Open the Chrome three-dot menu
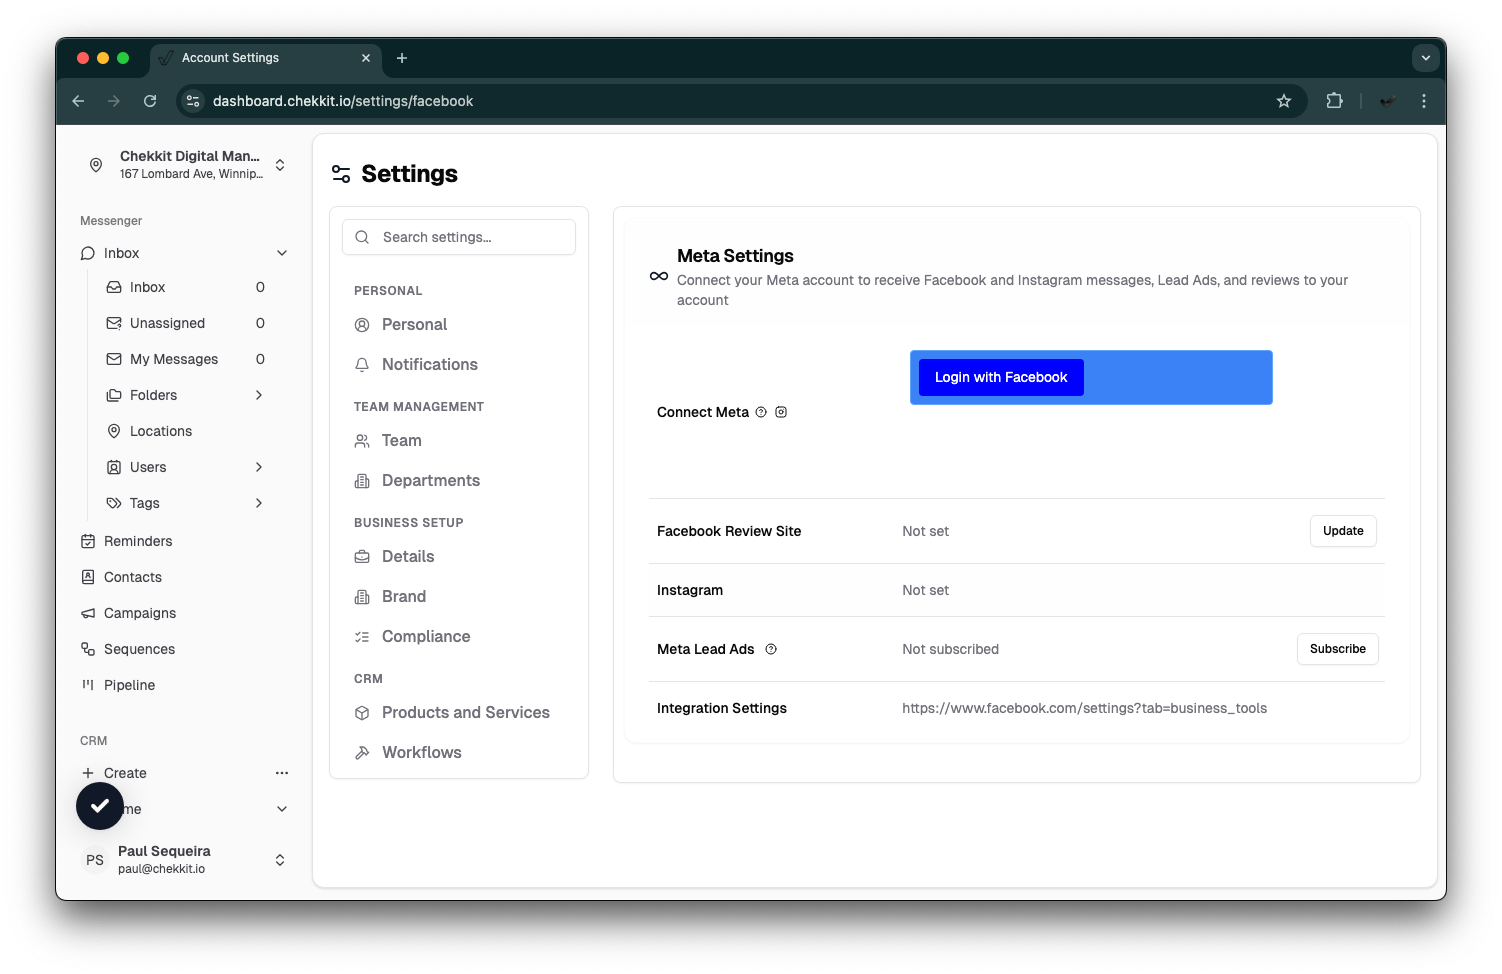1502x974 pixels. coord(1424,101)
